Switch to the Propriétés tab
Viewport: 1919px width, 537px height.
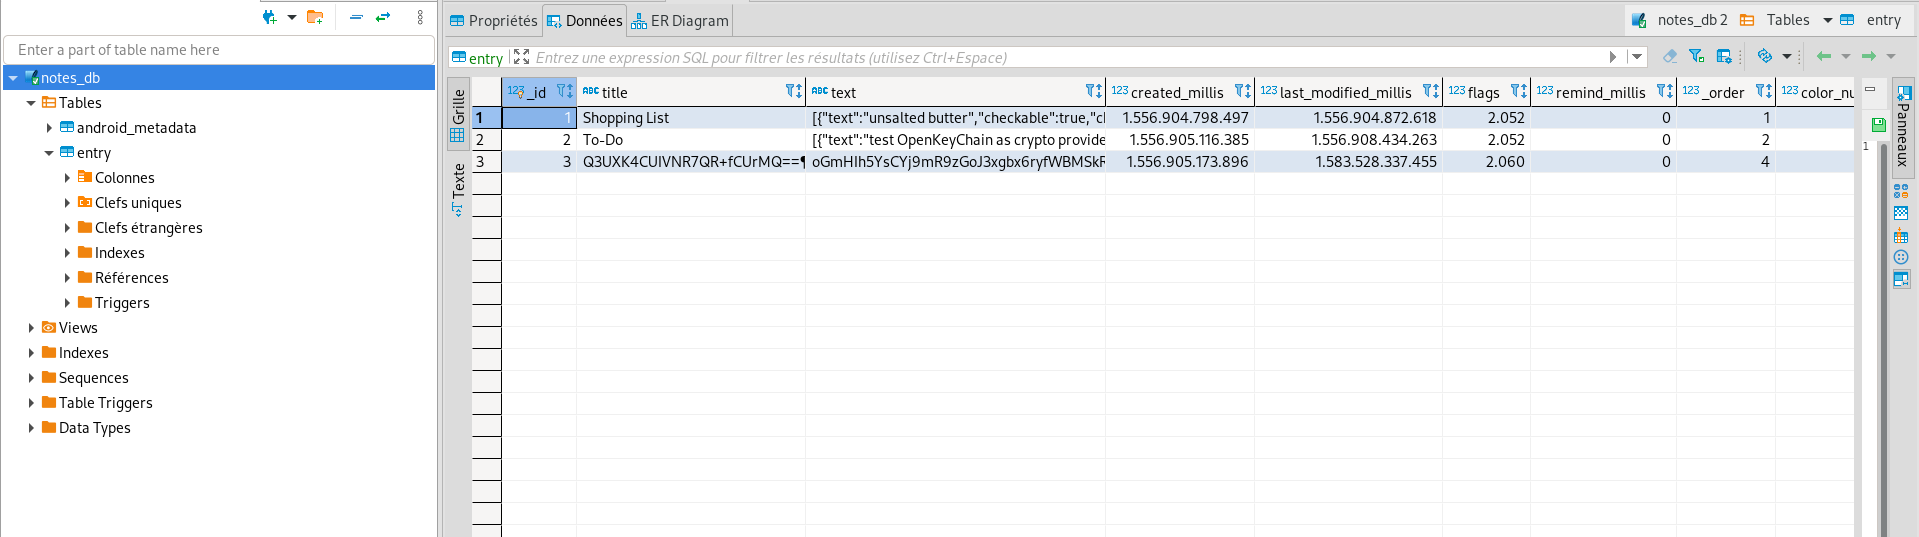[x=494, y=20]
